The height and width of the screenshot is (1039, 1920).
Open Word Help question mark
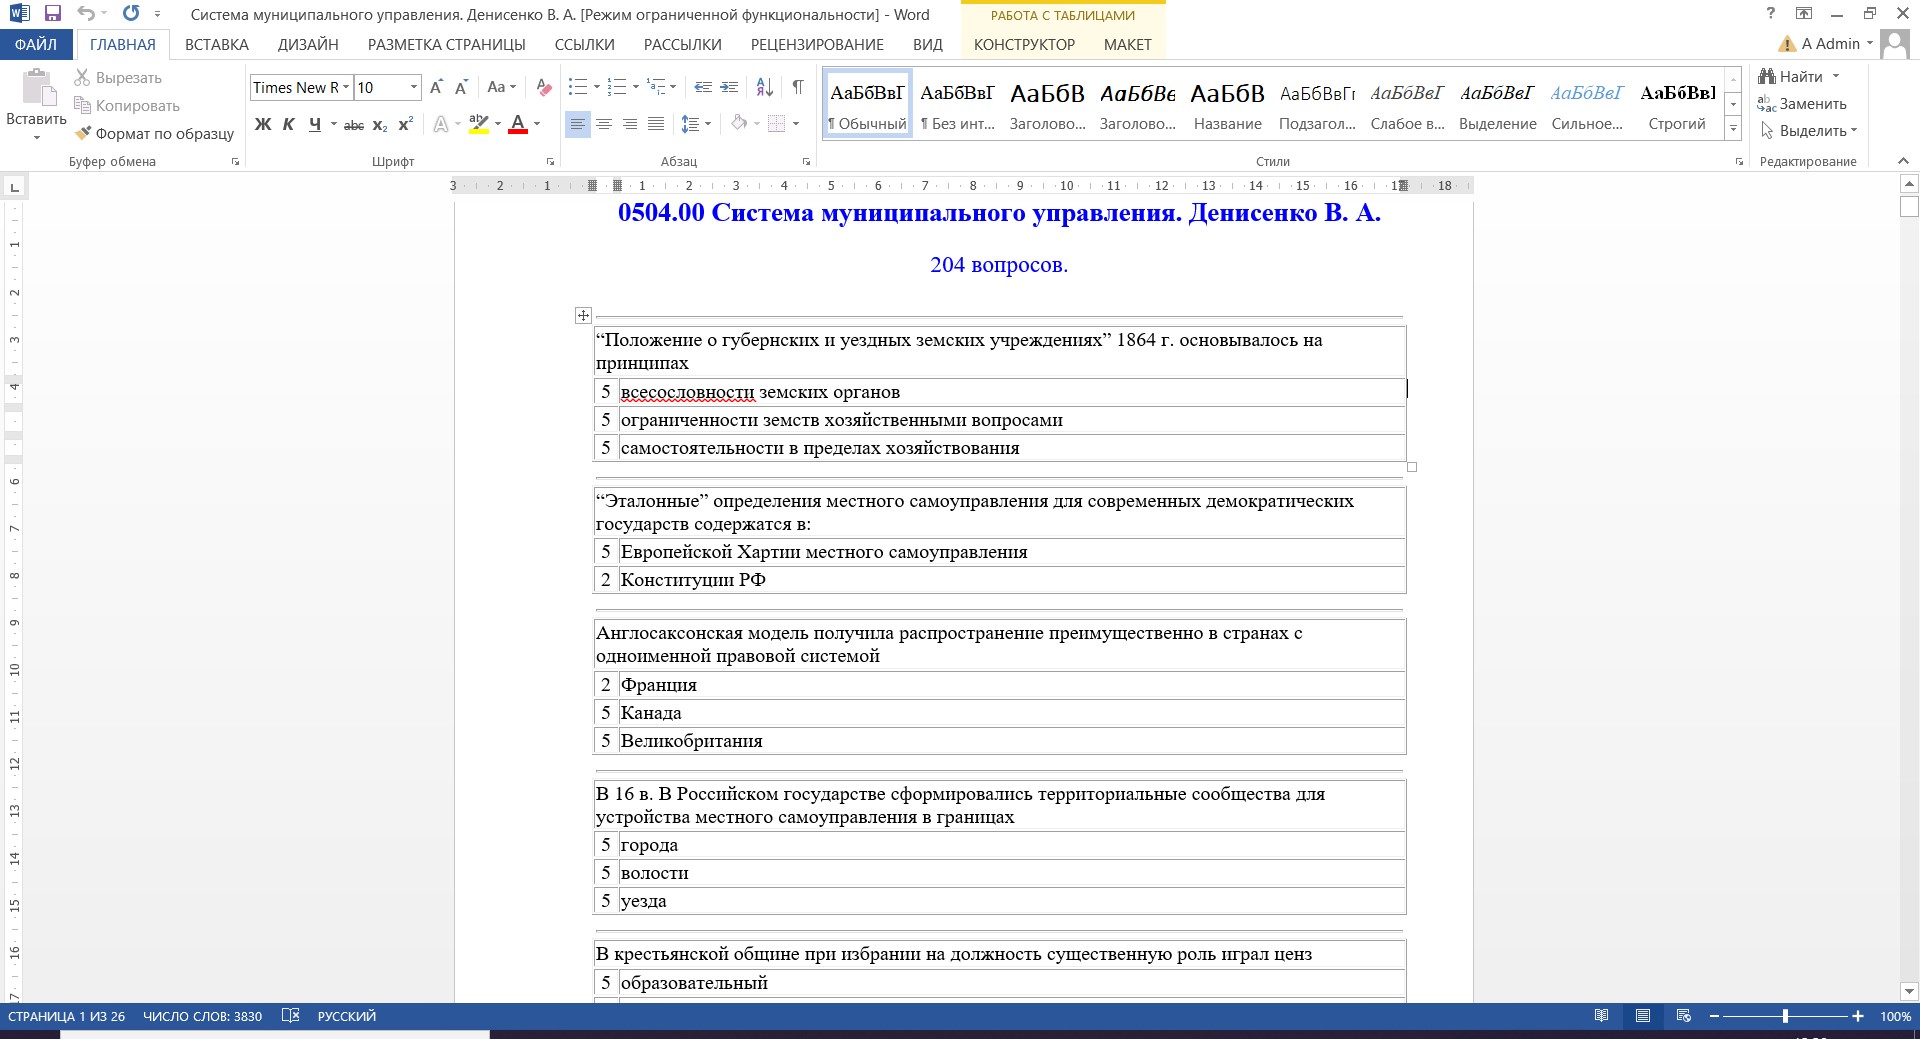tap(1770, 14)
